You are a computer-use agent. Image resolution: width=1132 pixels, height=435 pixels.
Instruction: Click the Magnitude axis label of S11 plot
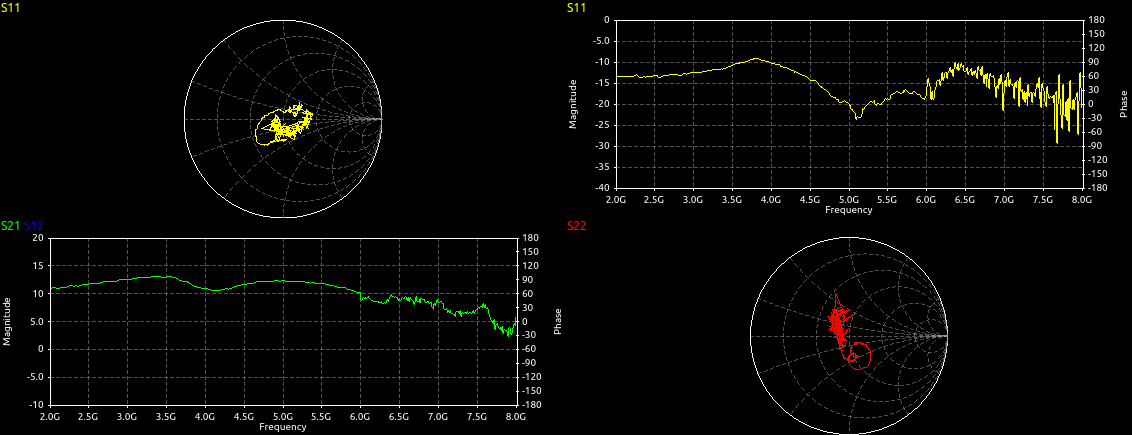pyautogui.click(x=574, y=105)
